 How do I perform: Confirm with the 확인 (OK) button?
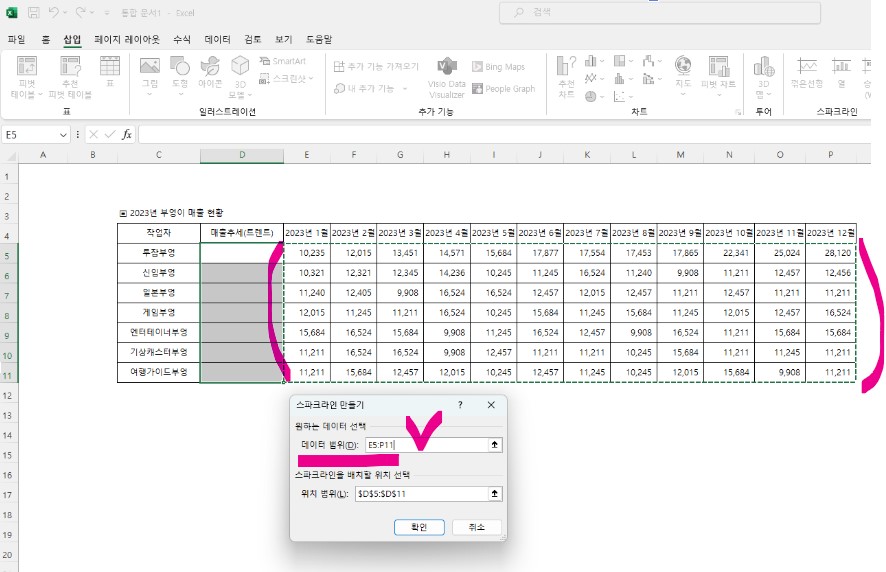pyautogui.click(x=419, y=527)
